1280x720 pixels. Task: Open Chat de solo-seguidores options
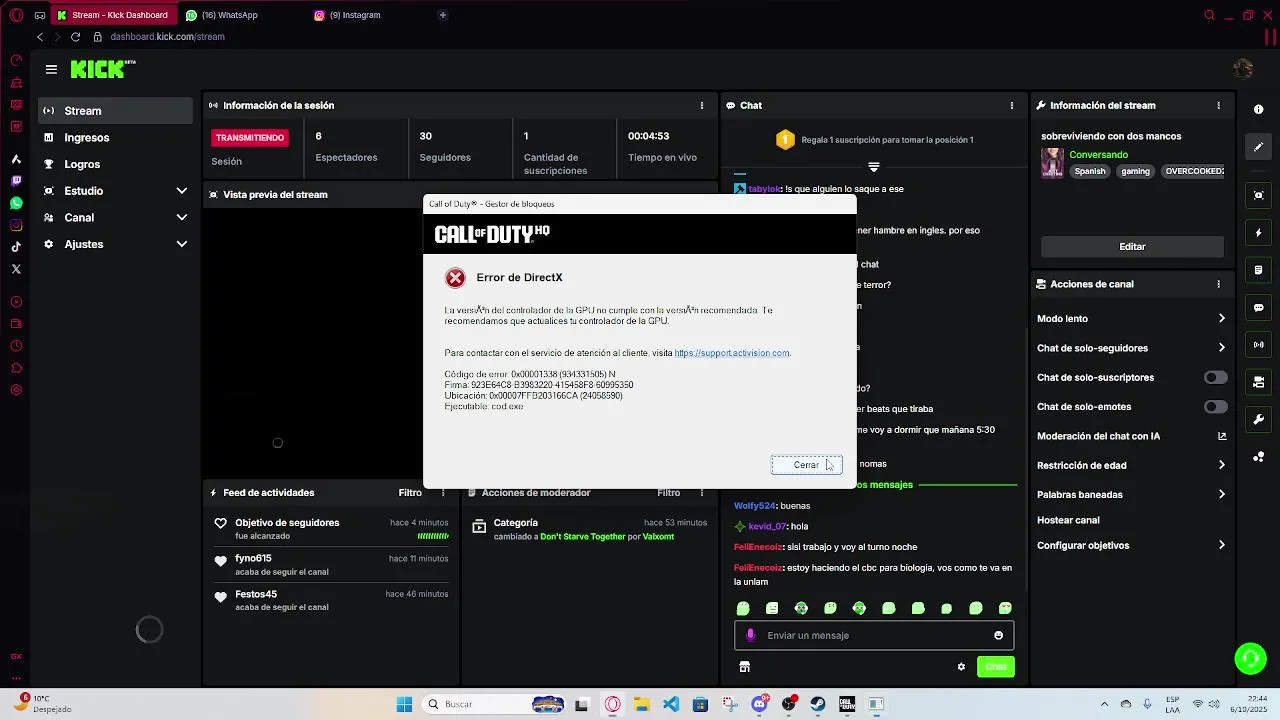tap(1131, 348)
